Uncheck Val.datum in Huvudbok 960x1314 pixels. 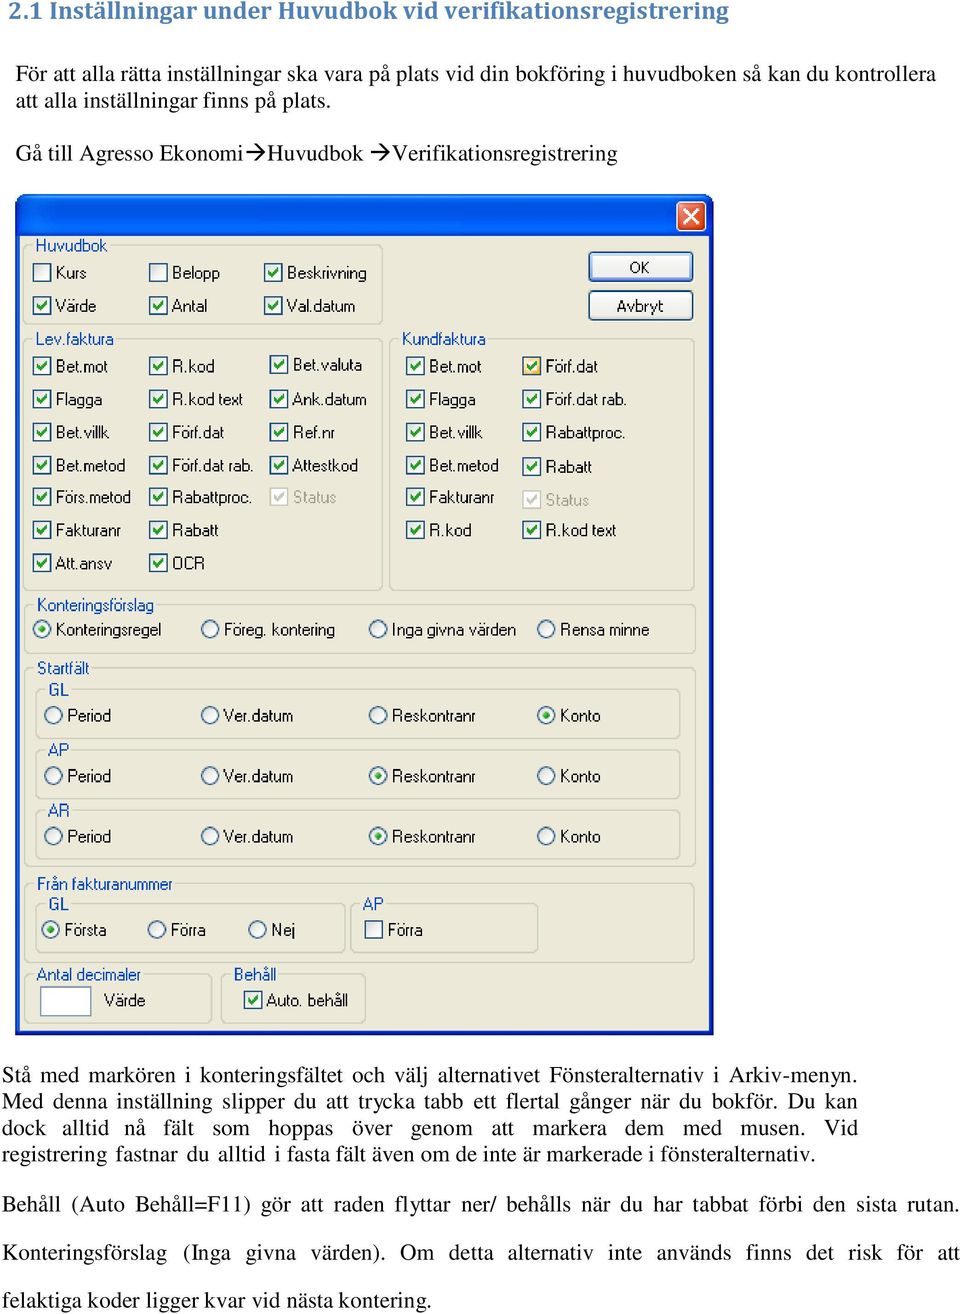coord(273,306)
